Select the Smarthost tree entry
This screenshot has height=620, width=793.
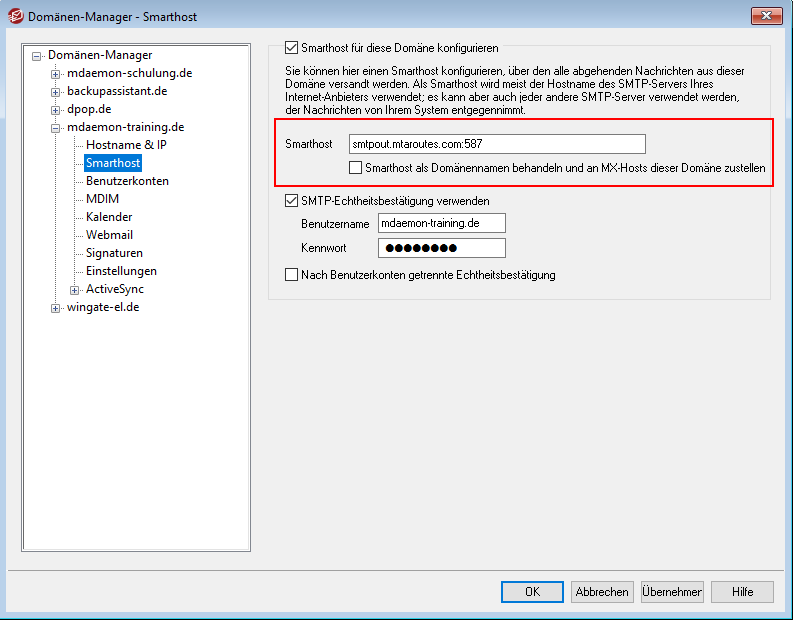pyautogui.click(x=113, y=163)
